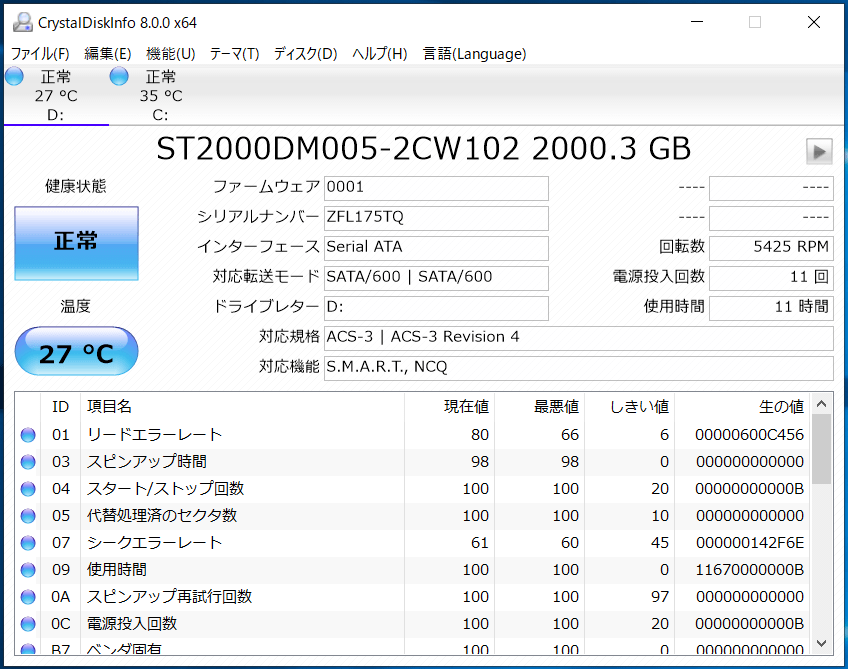Click the 対応転送モード field SATA/600
The width and height of the screenshot is (848, 669).
click(436, 278)
